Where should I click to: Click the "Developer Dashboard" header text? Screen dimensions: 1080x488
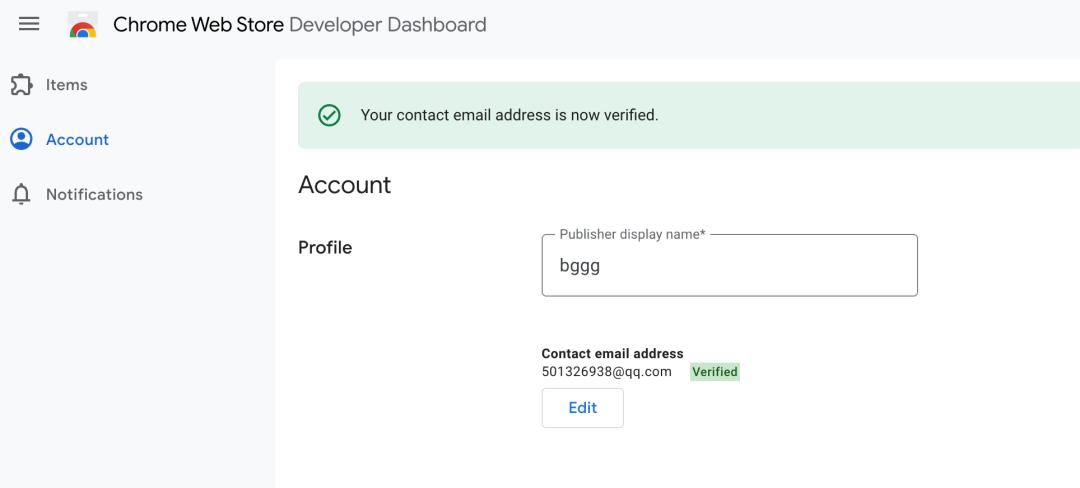388,25
